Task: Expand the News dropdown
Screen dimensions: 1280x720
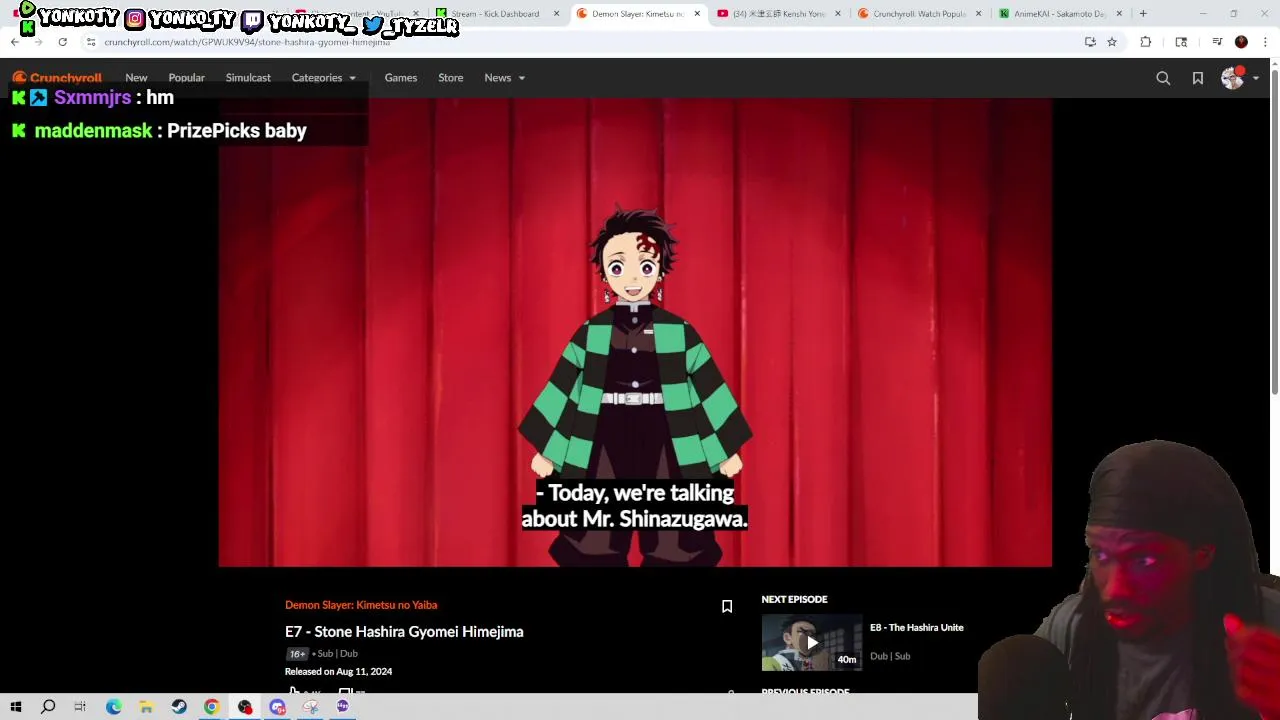Action: point(504,78)
